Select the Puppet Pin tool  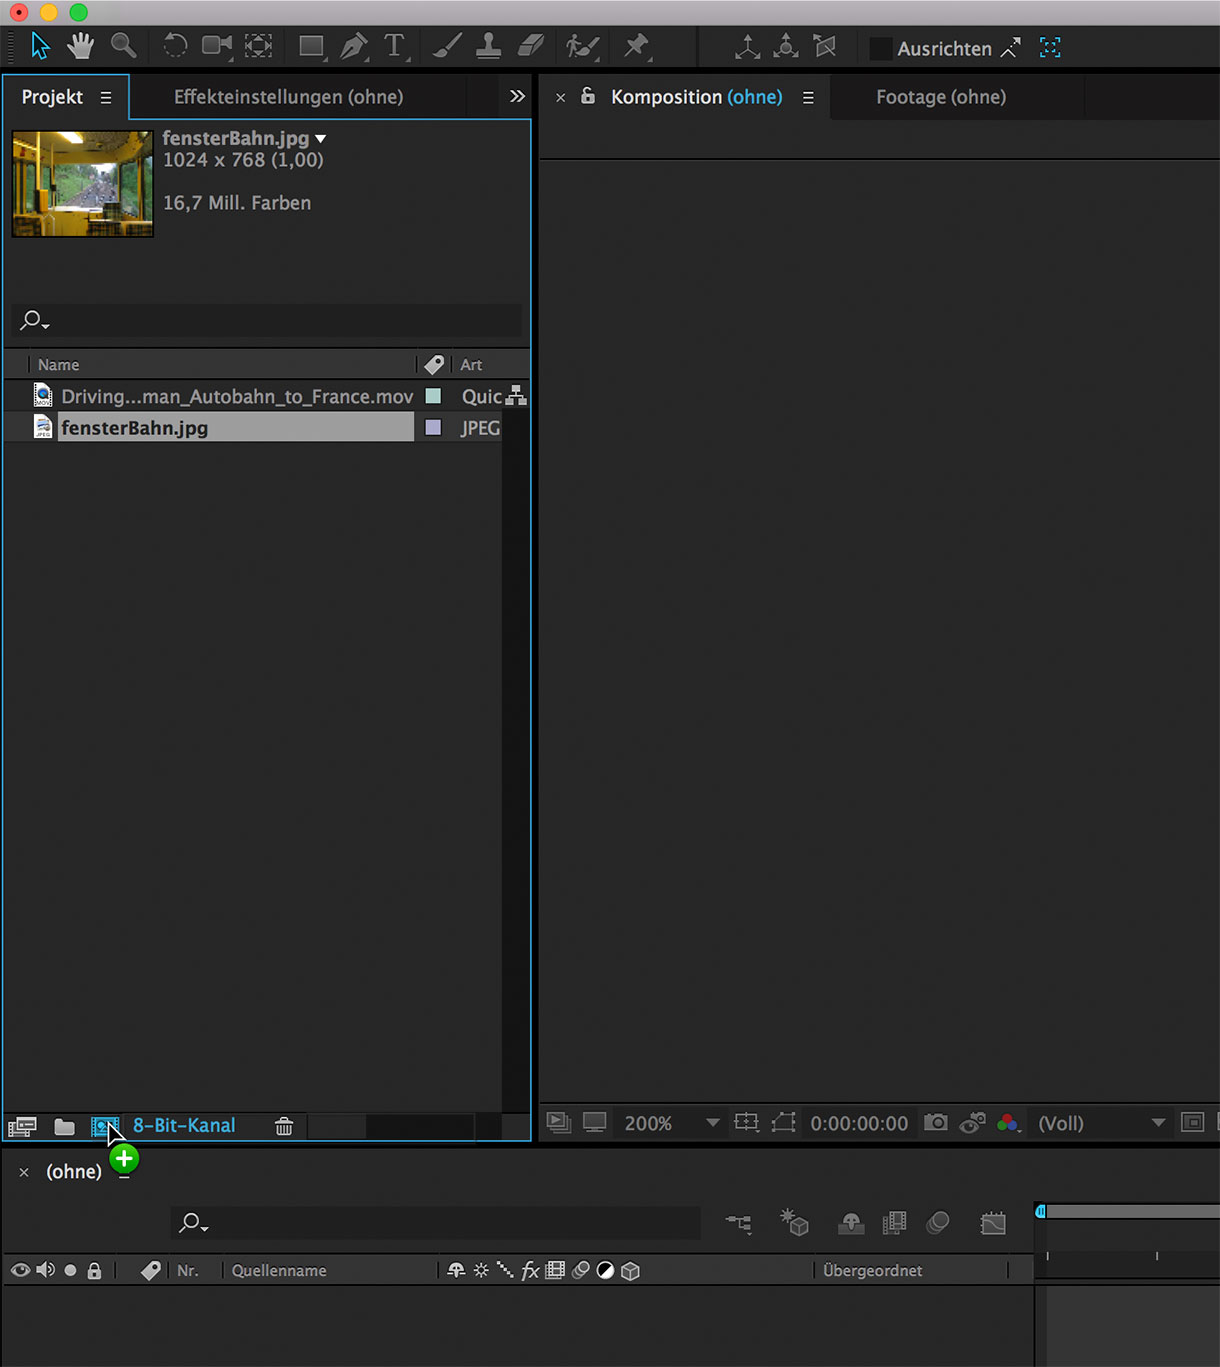click(x=636, y=46)
